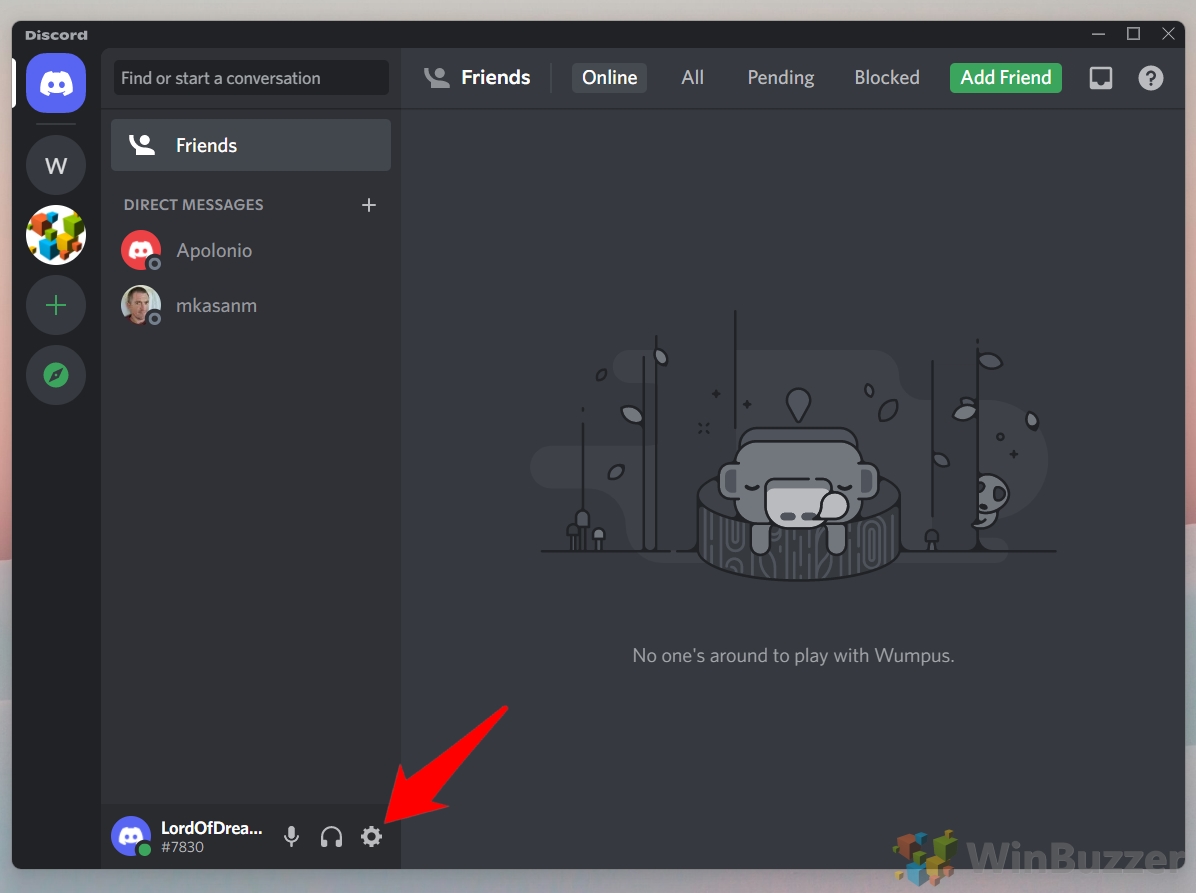1196x893 pixels.
Task: Close the Discord window
Action: (x=1168, y=34)
